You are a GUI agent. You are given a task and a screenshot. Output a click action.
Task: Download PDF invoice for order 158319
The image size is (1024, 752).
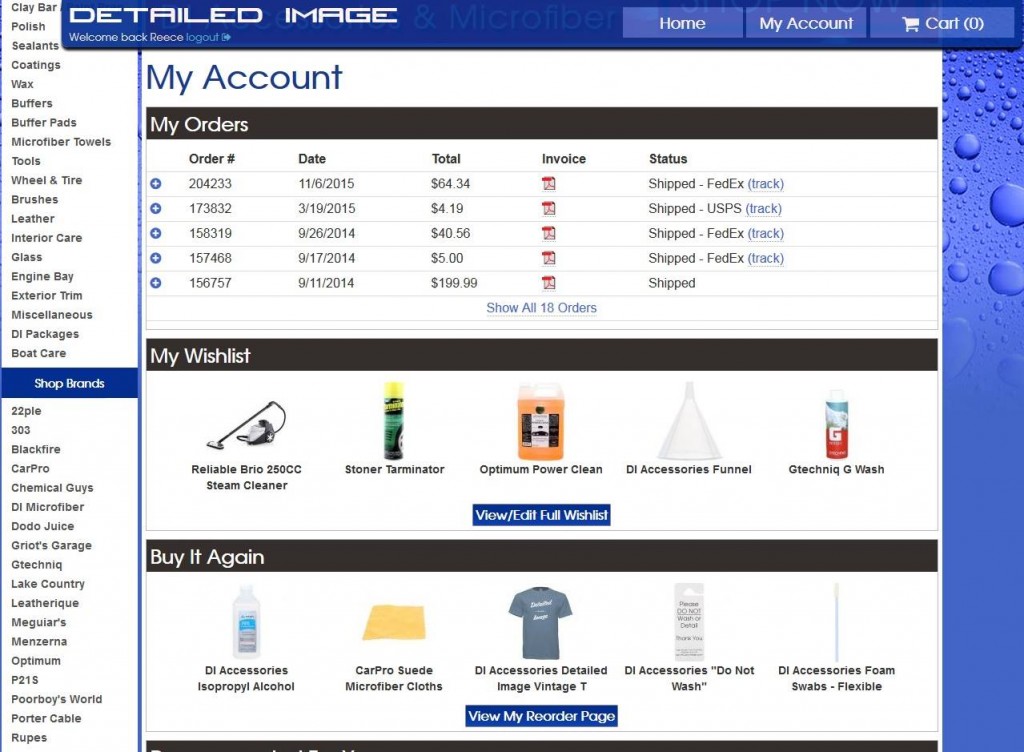click(x=548, y=233)
